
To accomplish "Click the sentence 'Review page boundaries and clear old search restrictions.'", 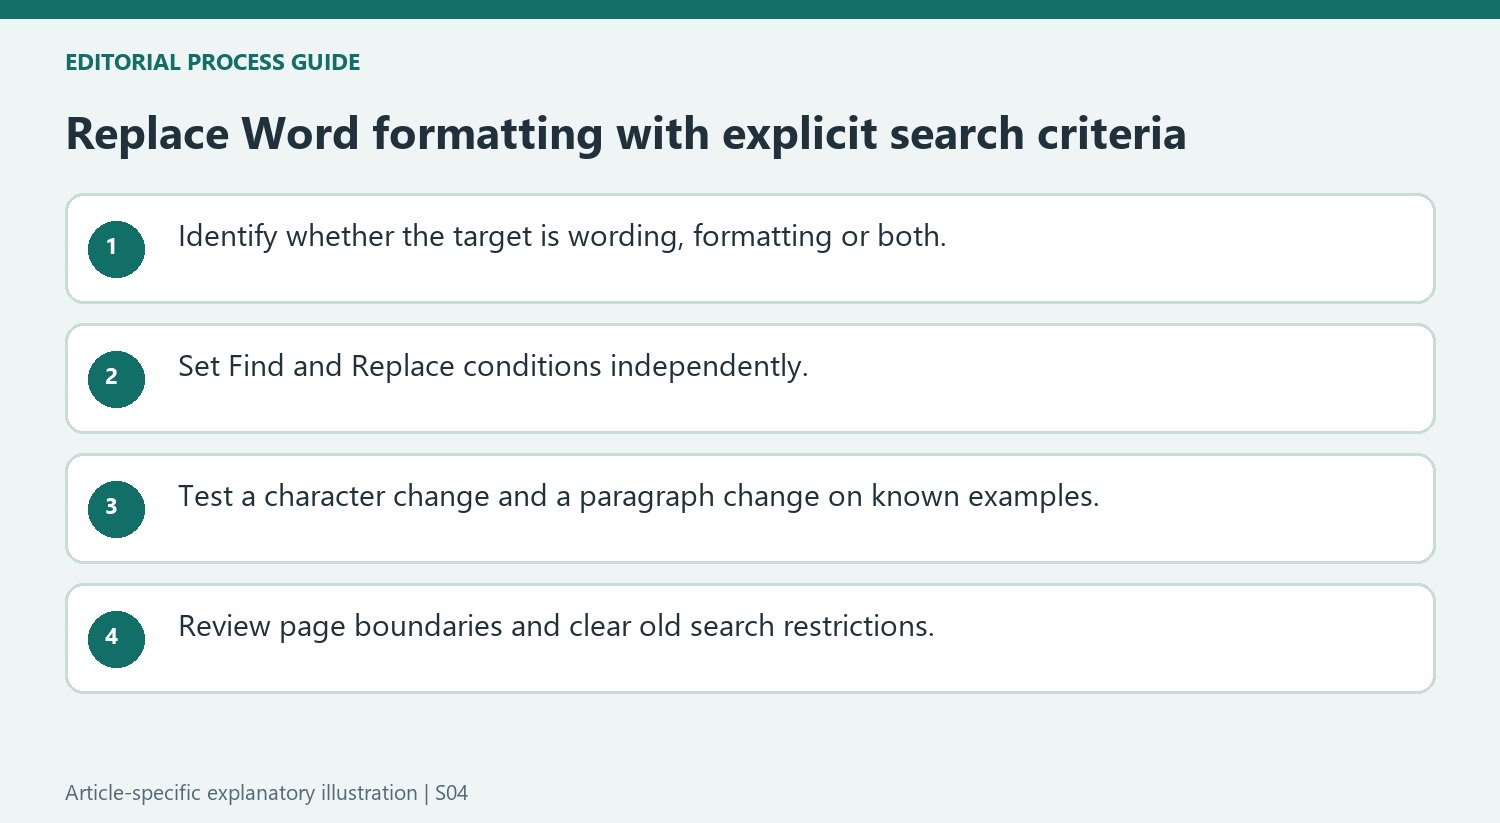I will [556, 626].
